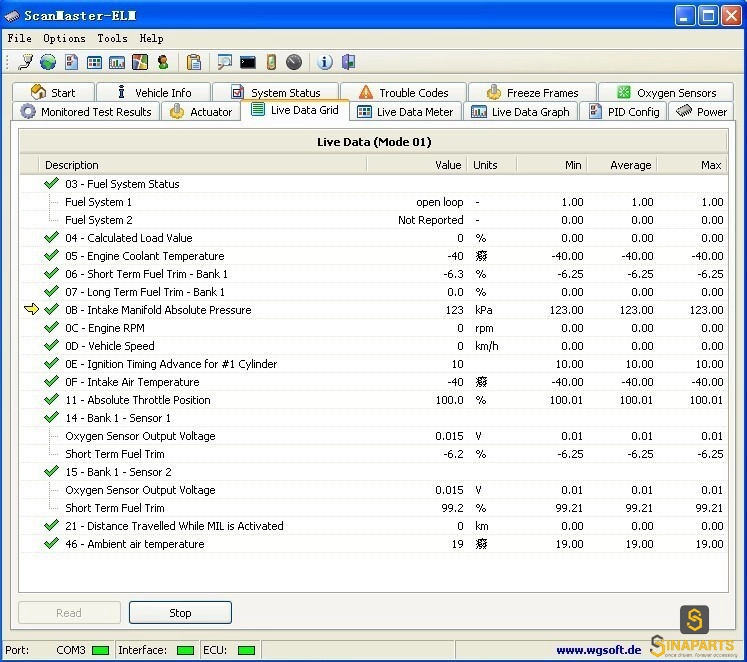
Task: Switch to the Monitored Test Results tab
Action: [x=86, y=111]
